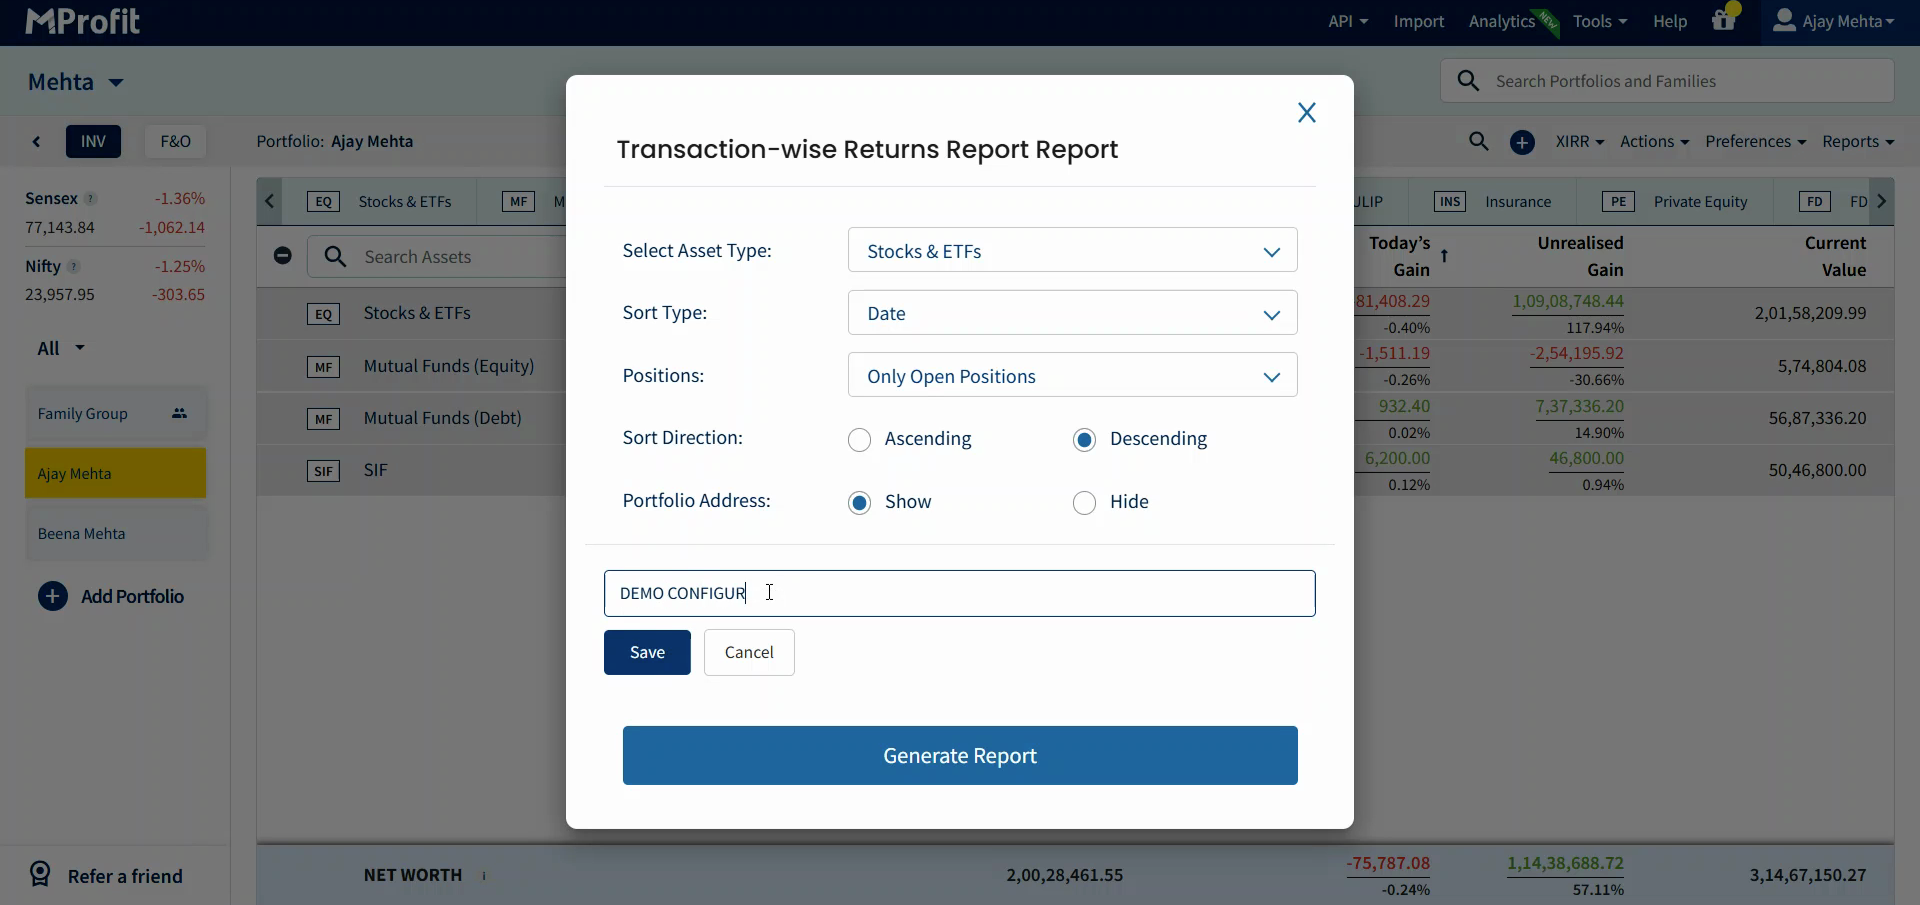Switch to the F&O tab
The height and width of the screenshot is (905, 1920).
175,142
